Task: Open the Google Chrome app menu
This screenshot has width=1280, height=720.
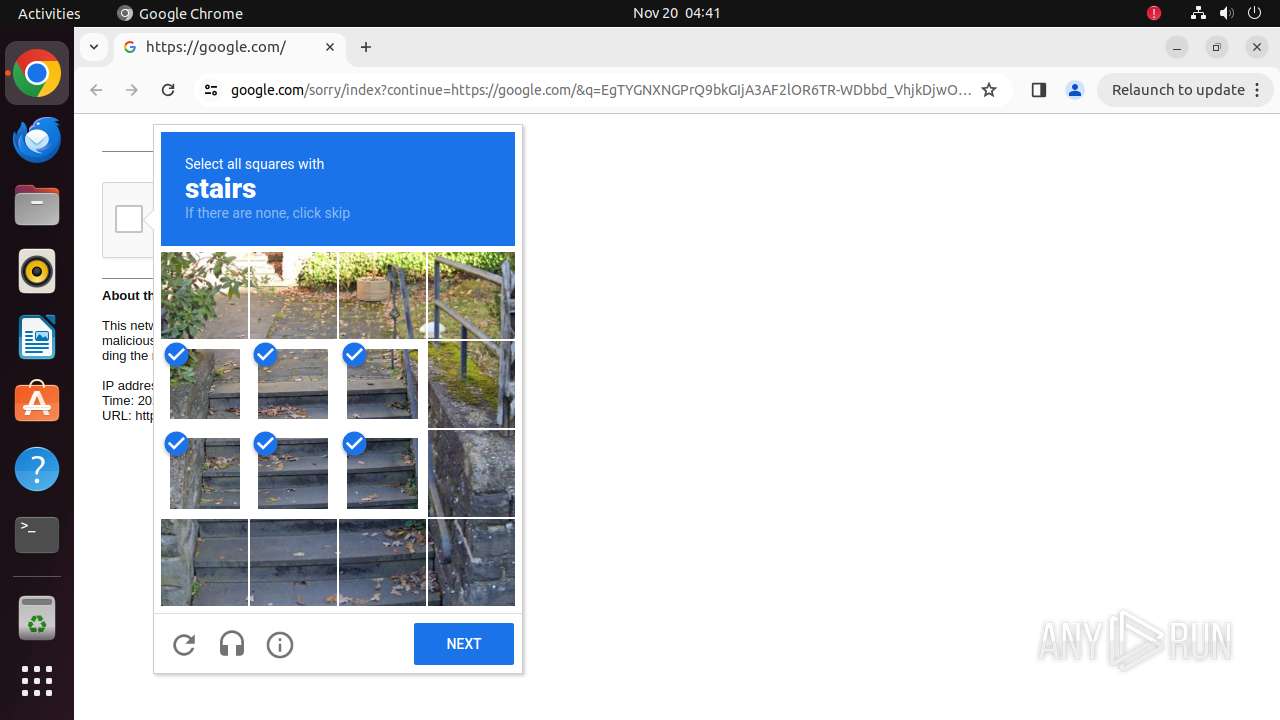Action: (x=180, y=13)
